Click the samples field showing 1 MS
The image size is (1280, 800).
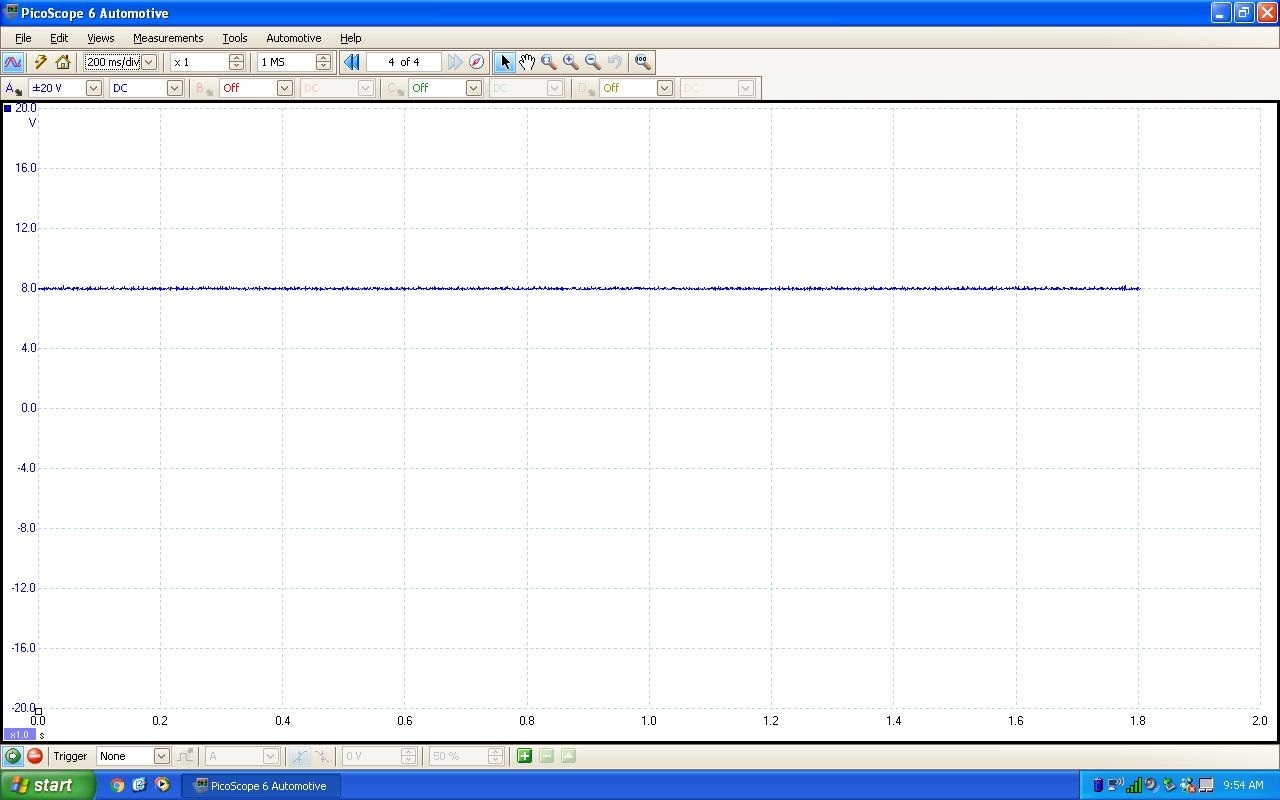coord(286,62)
